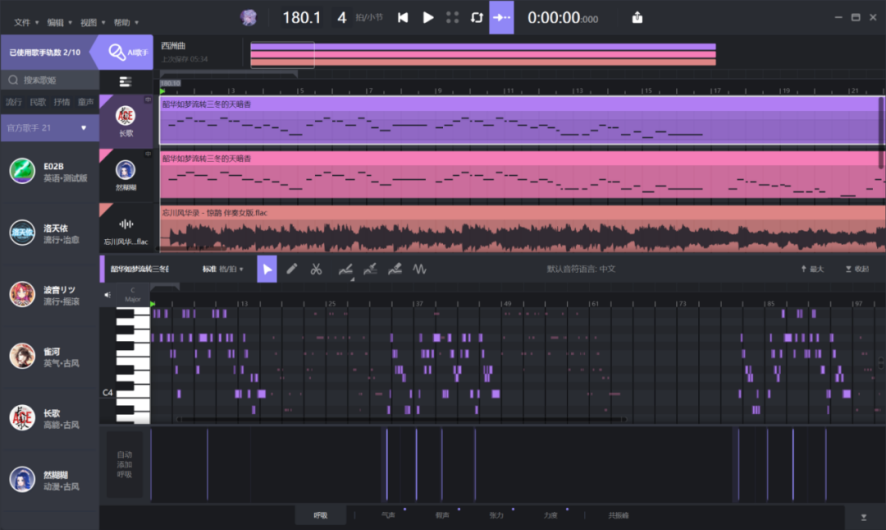Expand the 官方歌手 21 dropdown
The image size is (886, 530).
point(48,128)
